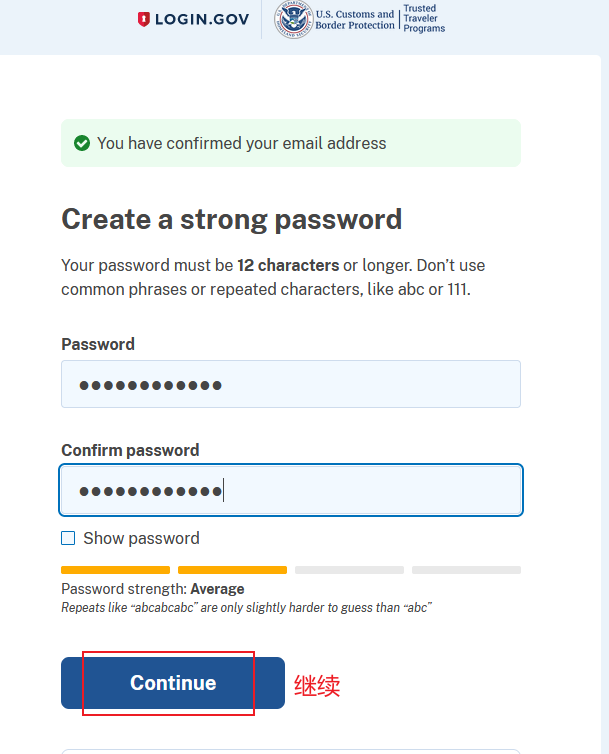Viewport: 609px width, 754px height.
Task: Click the "Confirm password" field label
Action: click(x=130, y=450)
